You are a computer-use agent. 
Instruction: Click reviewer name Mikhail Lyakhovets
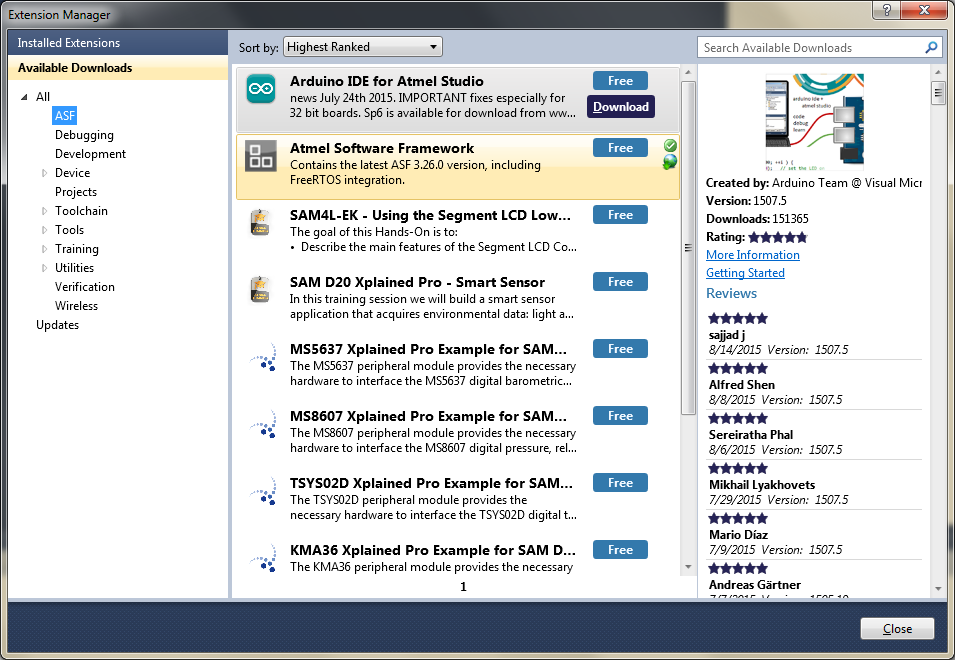click(762, 484)
